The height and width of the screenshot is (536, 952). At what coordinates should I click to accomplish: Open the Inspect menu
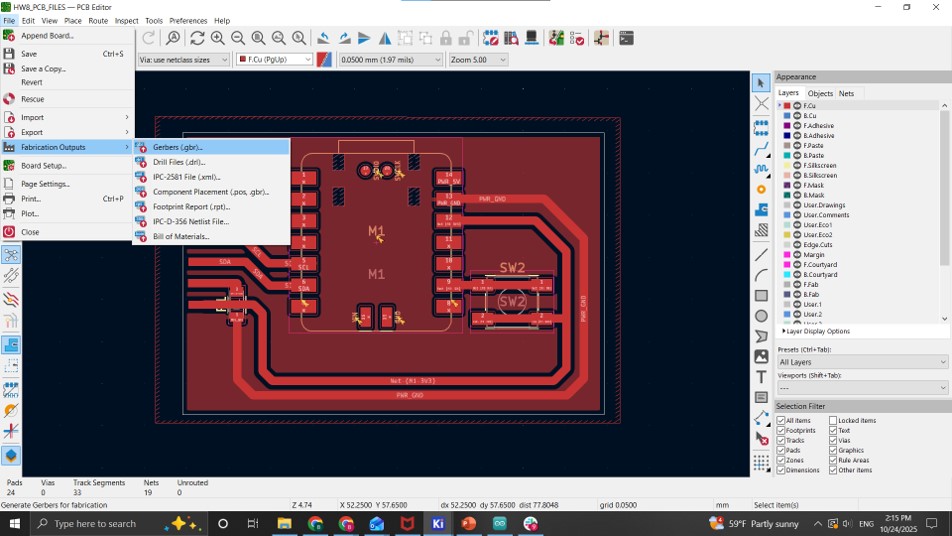(x=126, y=21)
